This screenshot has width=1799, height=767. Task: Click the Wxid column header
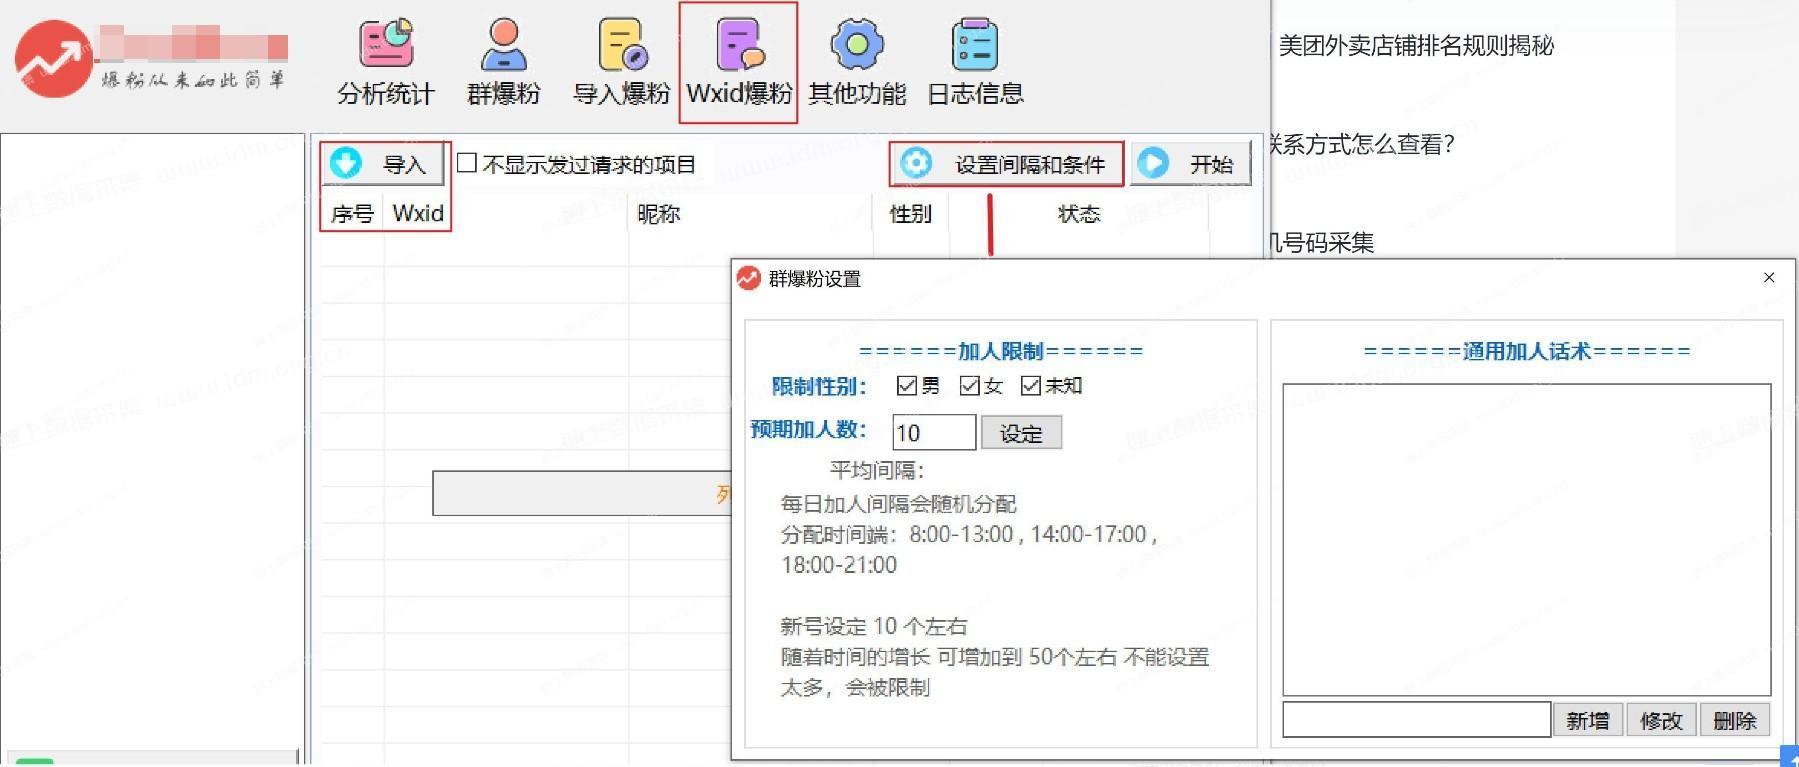click(x=418, y=213)
